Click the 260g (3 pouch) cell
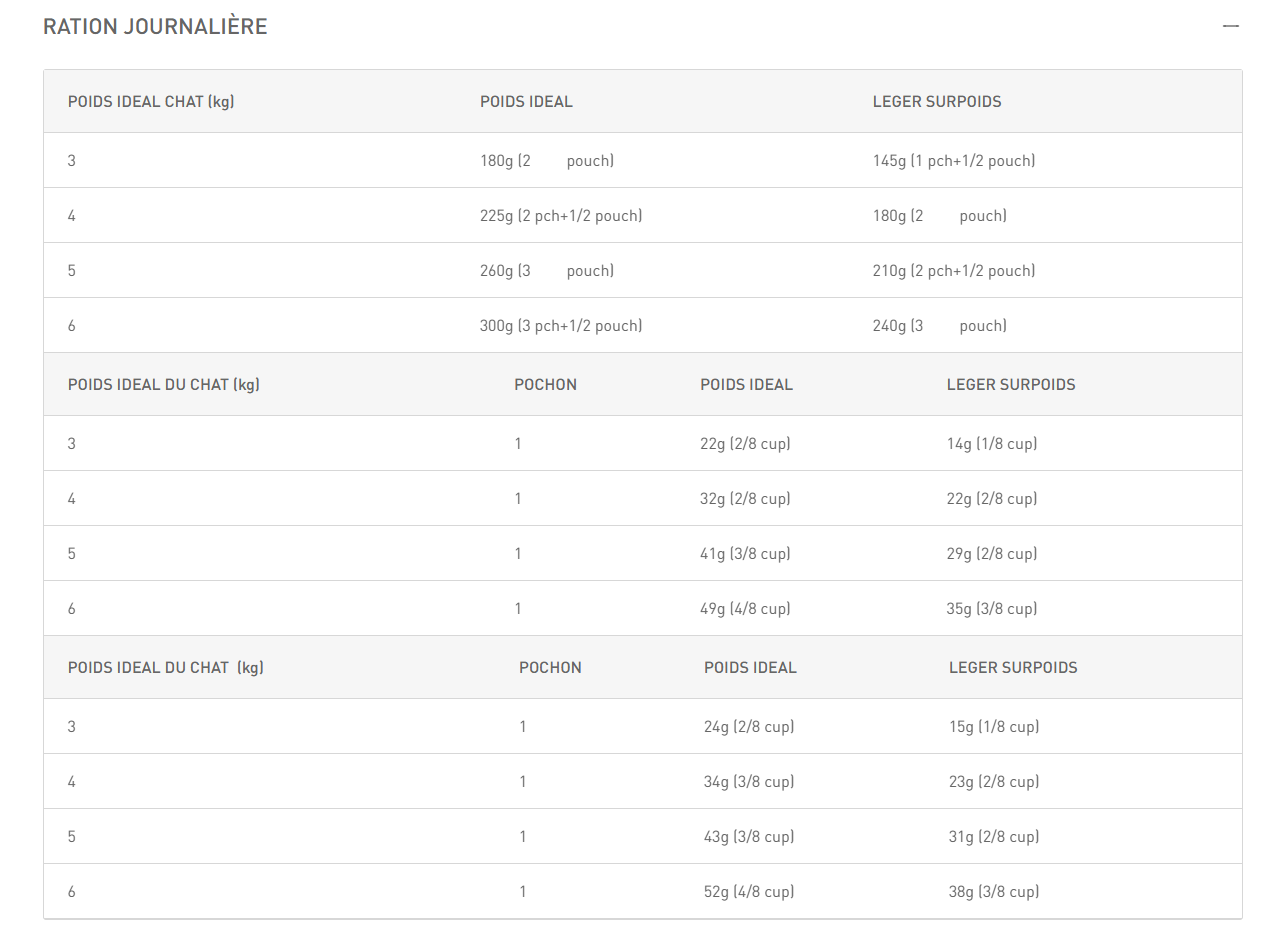The image size is (1273, 940). coord(546,271)
